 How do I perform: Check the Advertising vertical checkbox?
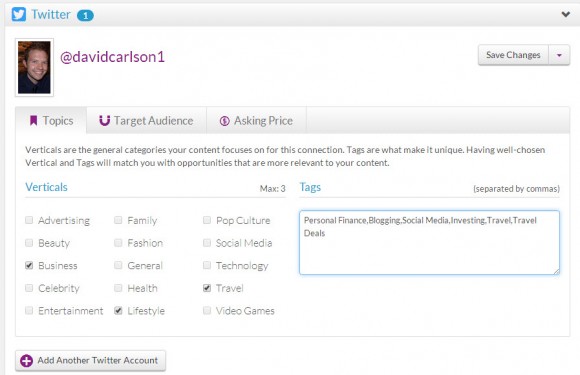pyautogui.click(x=29, y=220)
